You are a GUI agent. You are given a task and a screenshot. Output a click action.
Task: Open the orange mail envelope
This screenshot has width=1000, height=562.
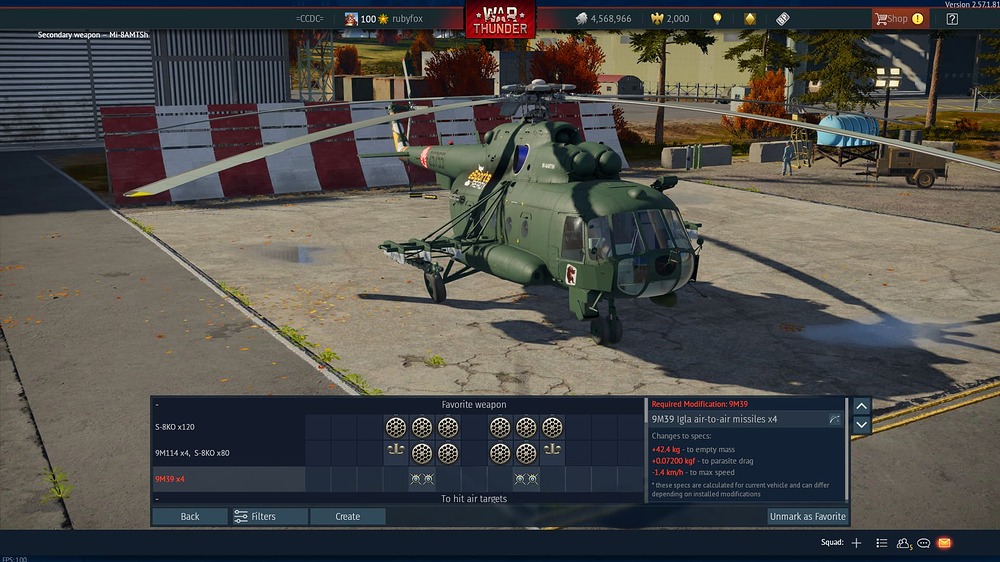[x=945, y=543]
